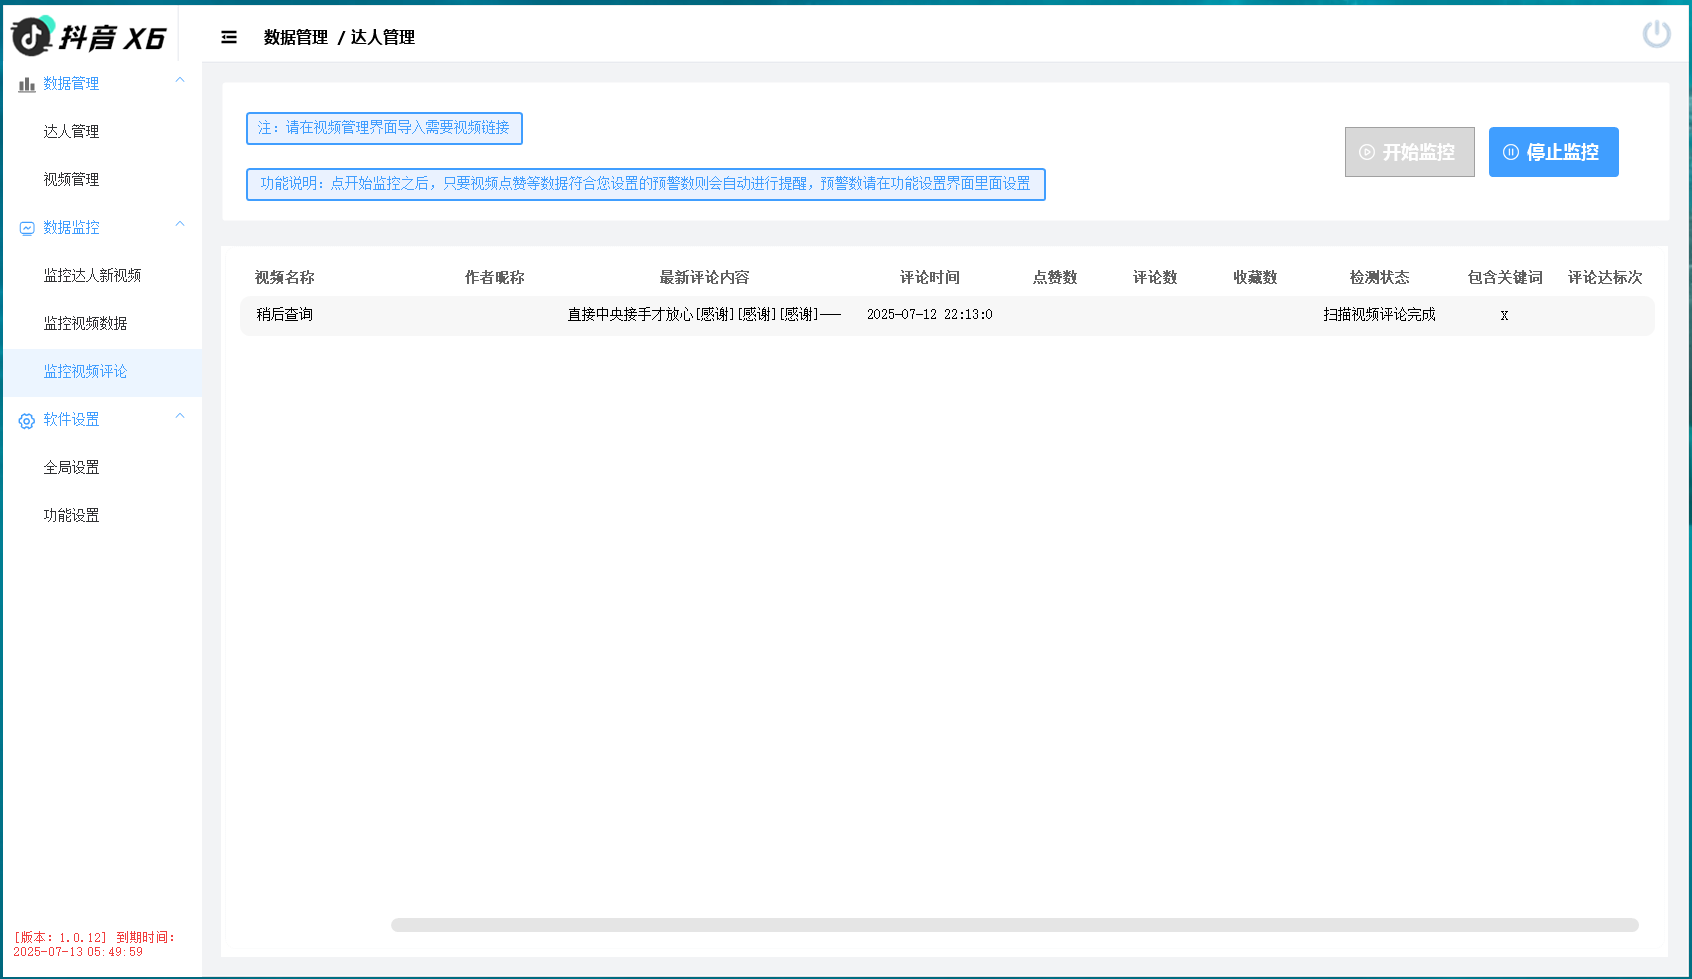This screenshot has width=1692, height=979.
Task: Collapse the 数据监控 sidebar section chevron
Action: click(x=180, y=224)
